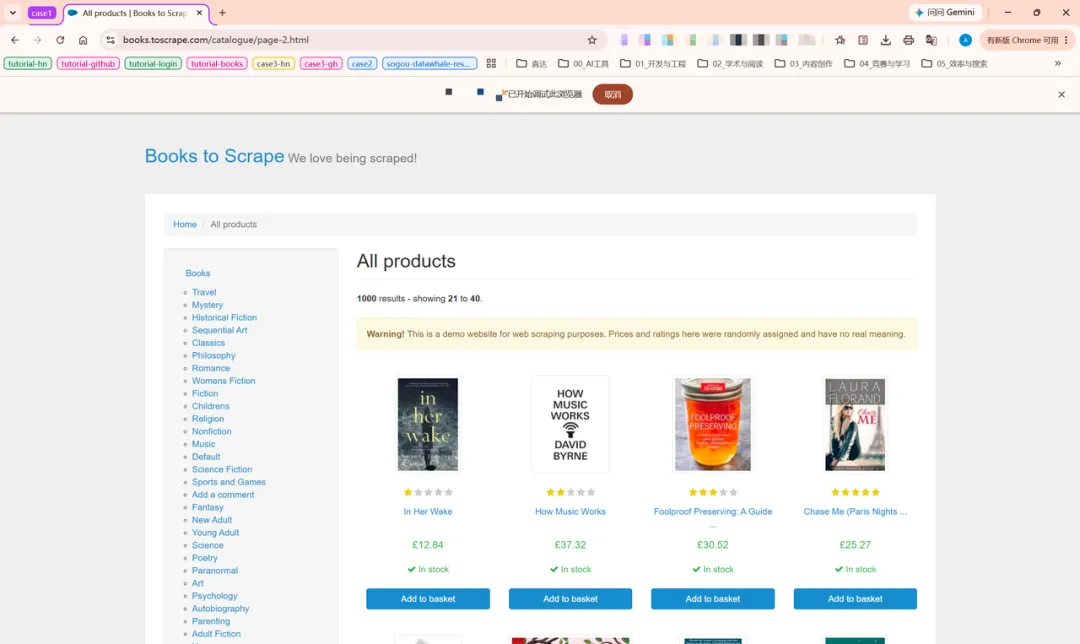Viewport: 1080px width, 644px height.
Task: Dismiss the debugging notification bar
Action: (1061, 94)
